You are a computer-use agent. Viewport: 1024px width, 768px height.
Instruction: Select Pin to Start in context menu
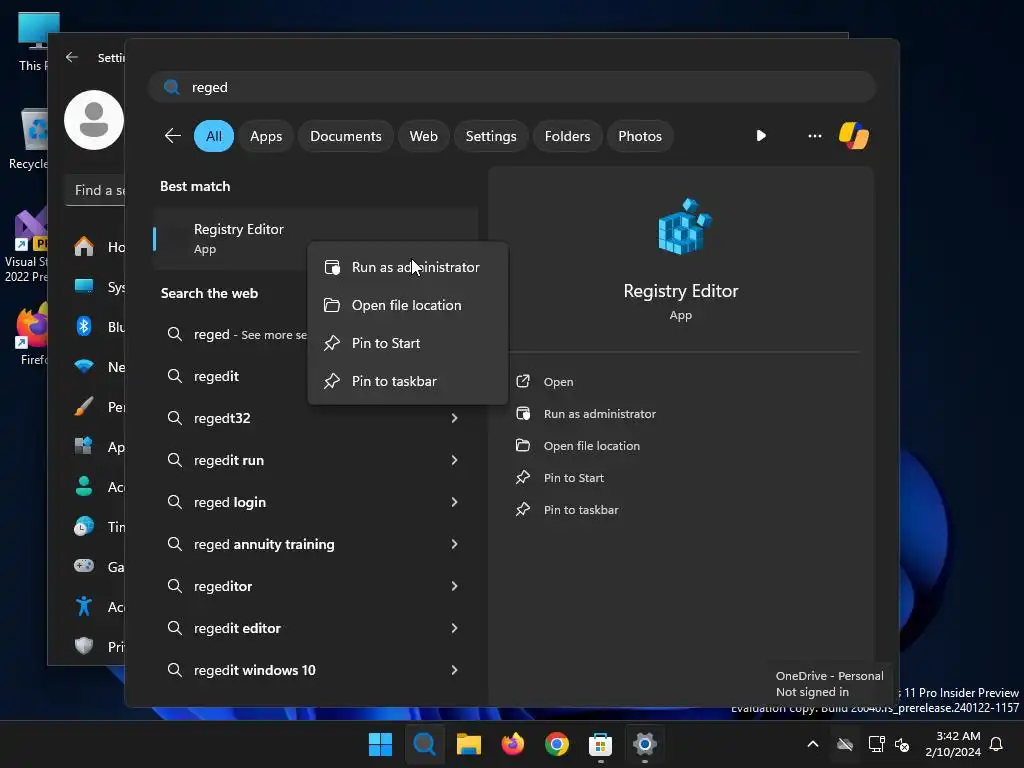[408, 343]
